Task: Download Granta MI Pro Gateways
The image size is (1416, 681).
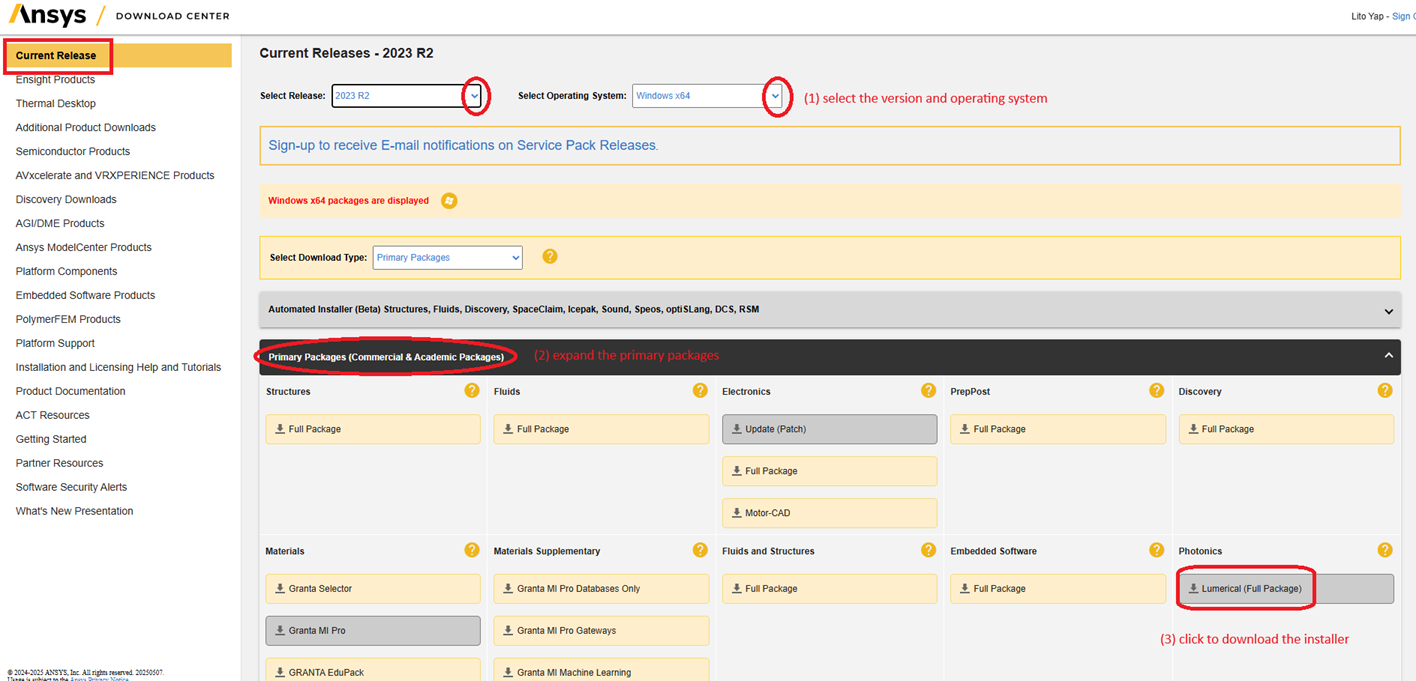Action: (x=601, y=631)
